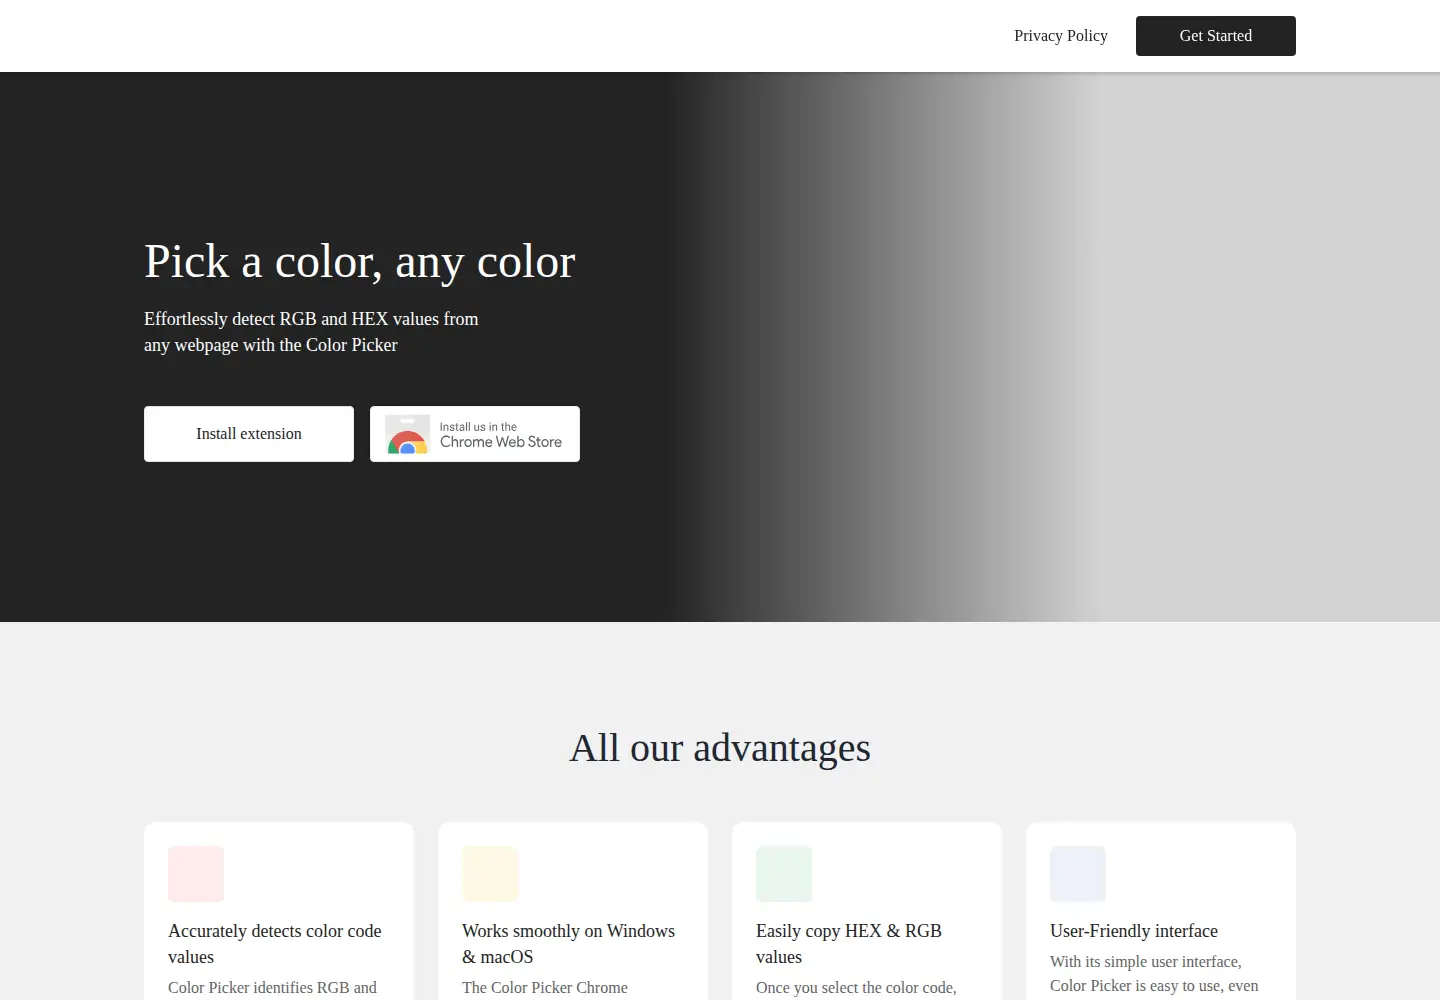Click the yellow icon above Works smoothly on Windows
Screen dimensions: 1440x1000
(x=490, y=874)
